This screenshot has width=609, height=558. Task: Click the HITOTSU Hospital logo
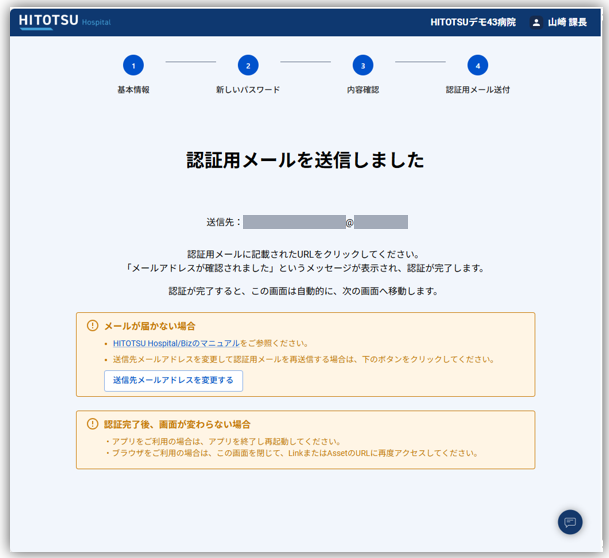65,21
